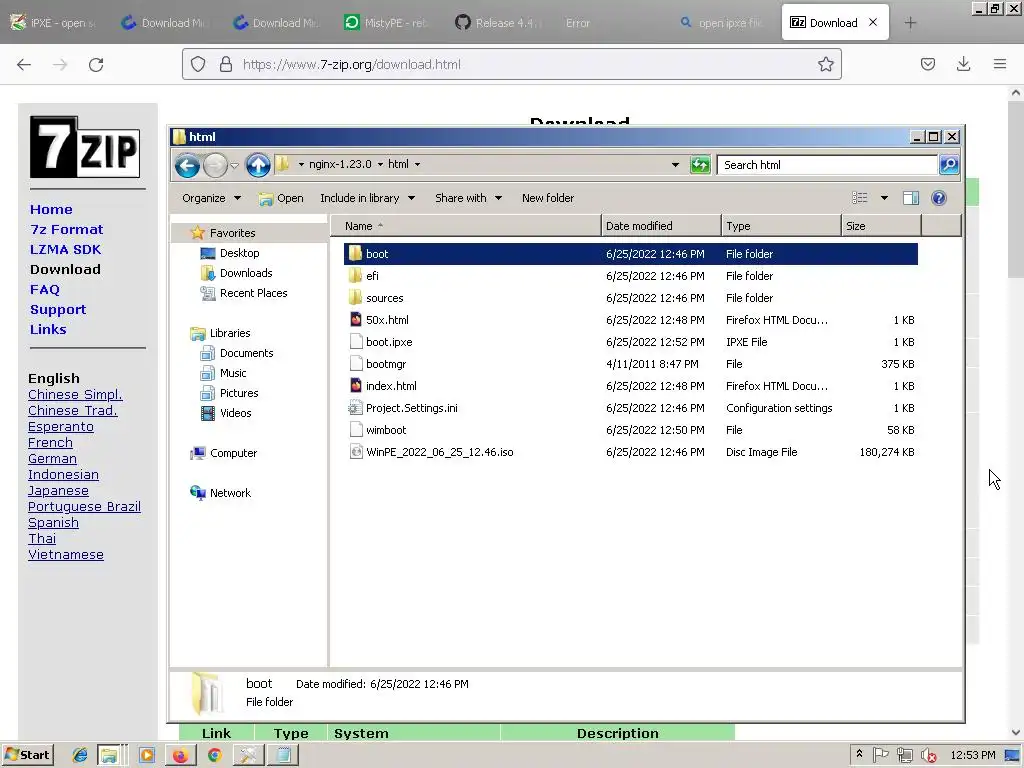This screenshot has width=1024, height=768.
Task: Select boot.ipxe file row
Action: click(x=631, y=342)
